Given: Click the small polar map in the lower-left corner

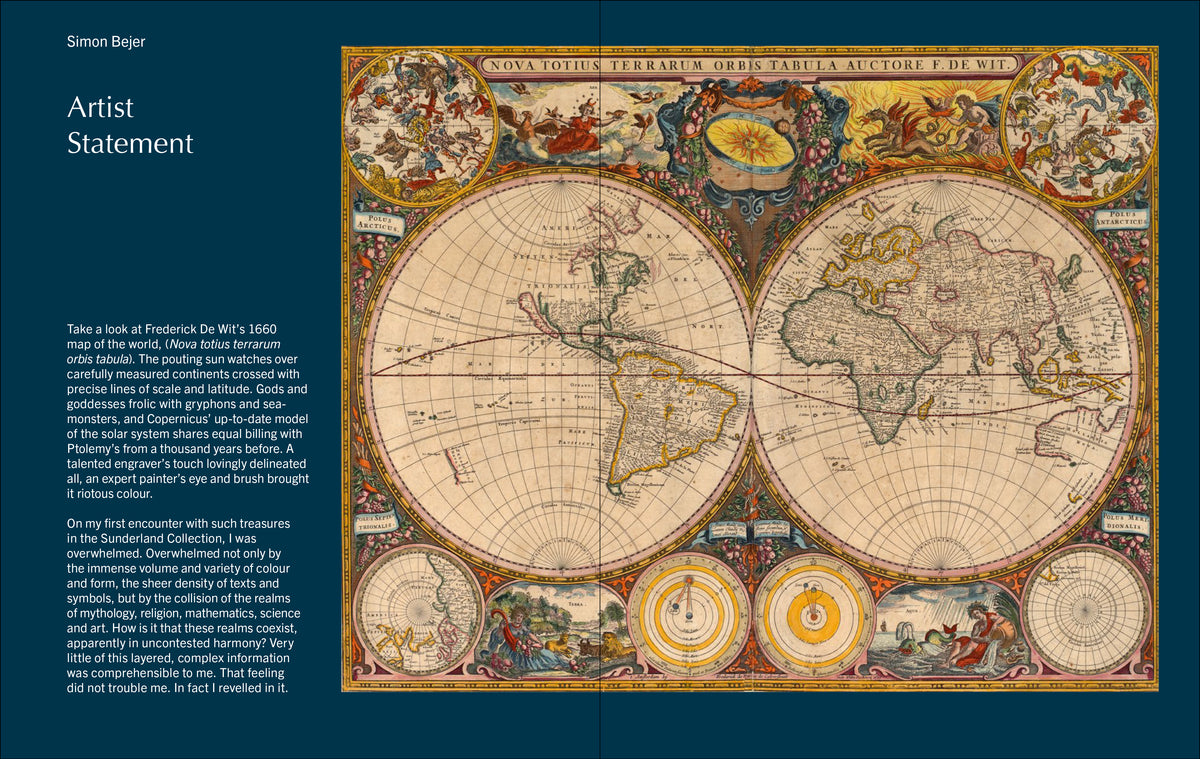Looking at the screenshot, I should point(418,609).
